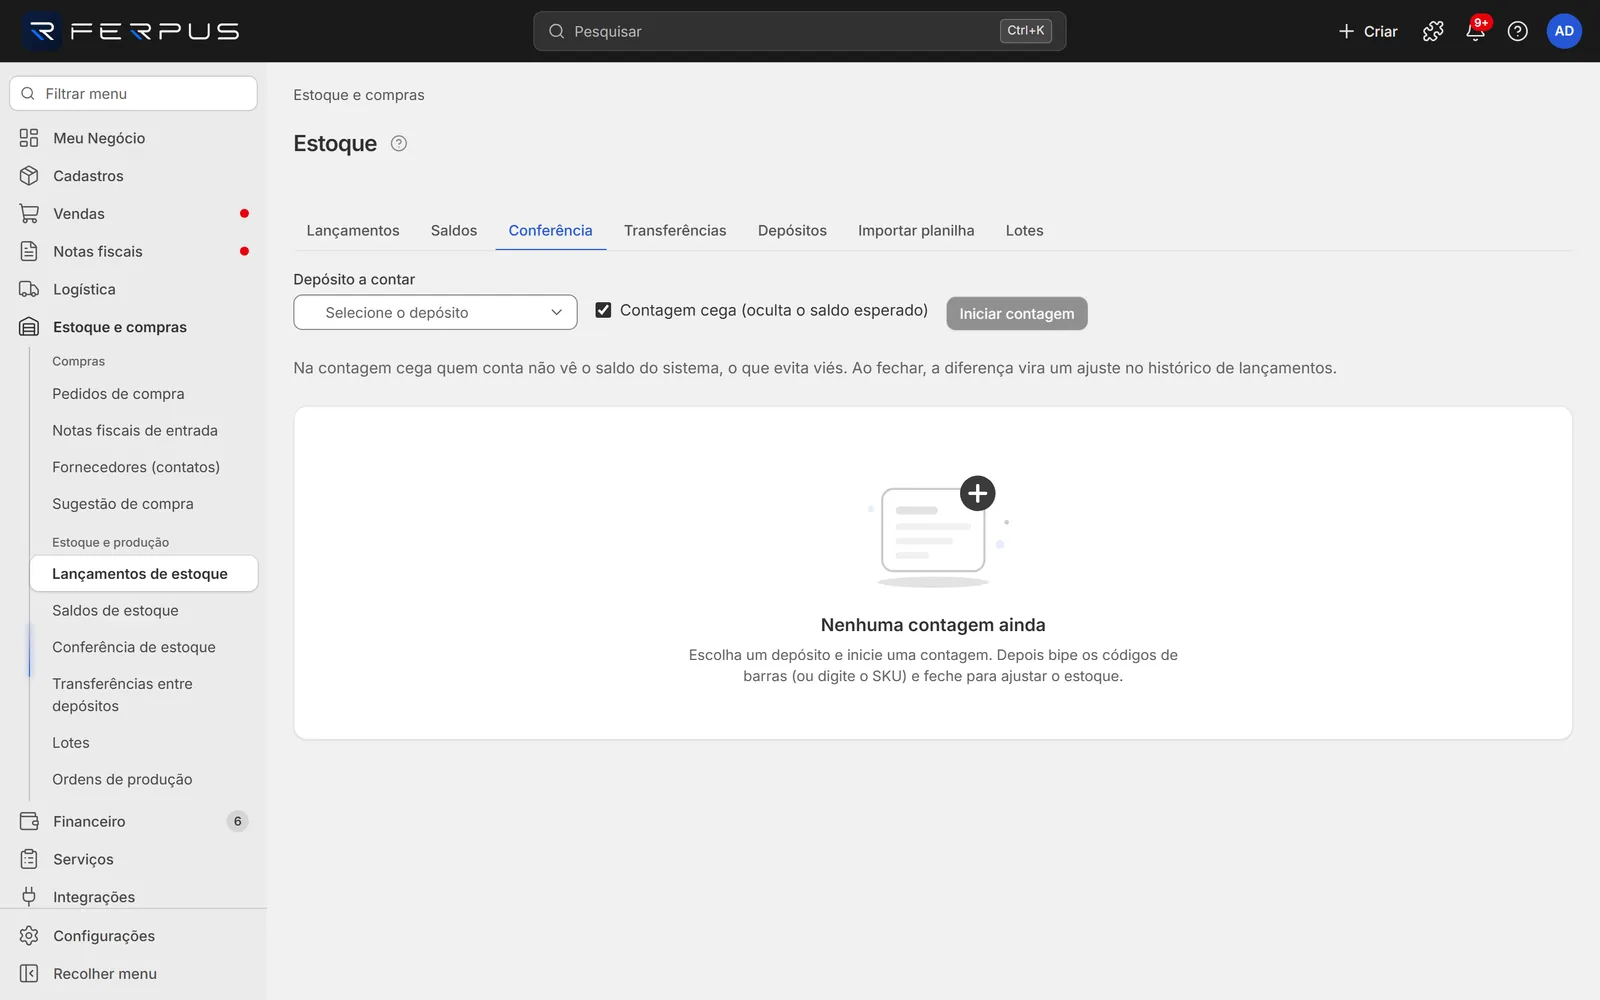The image size is (1600, 1000).
Task: Open the integrations puzzle icon in the header
Action: [1433, 31]
